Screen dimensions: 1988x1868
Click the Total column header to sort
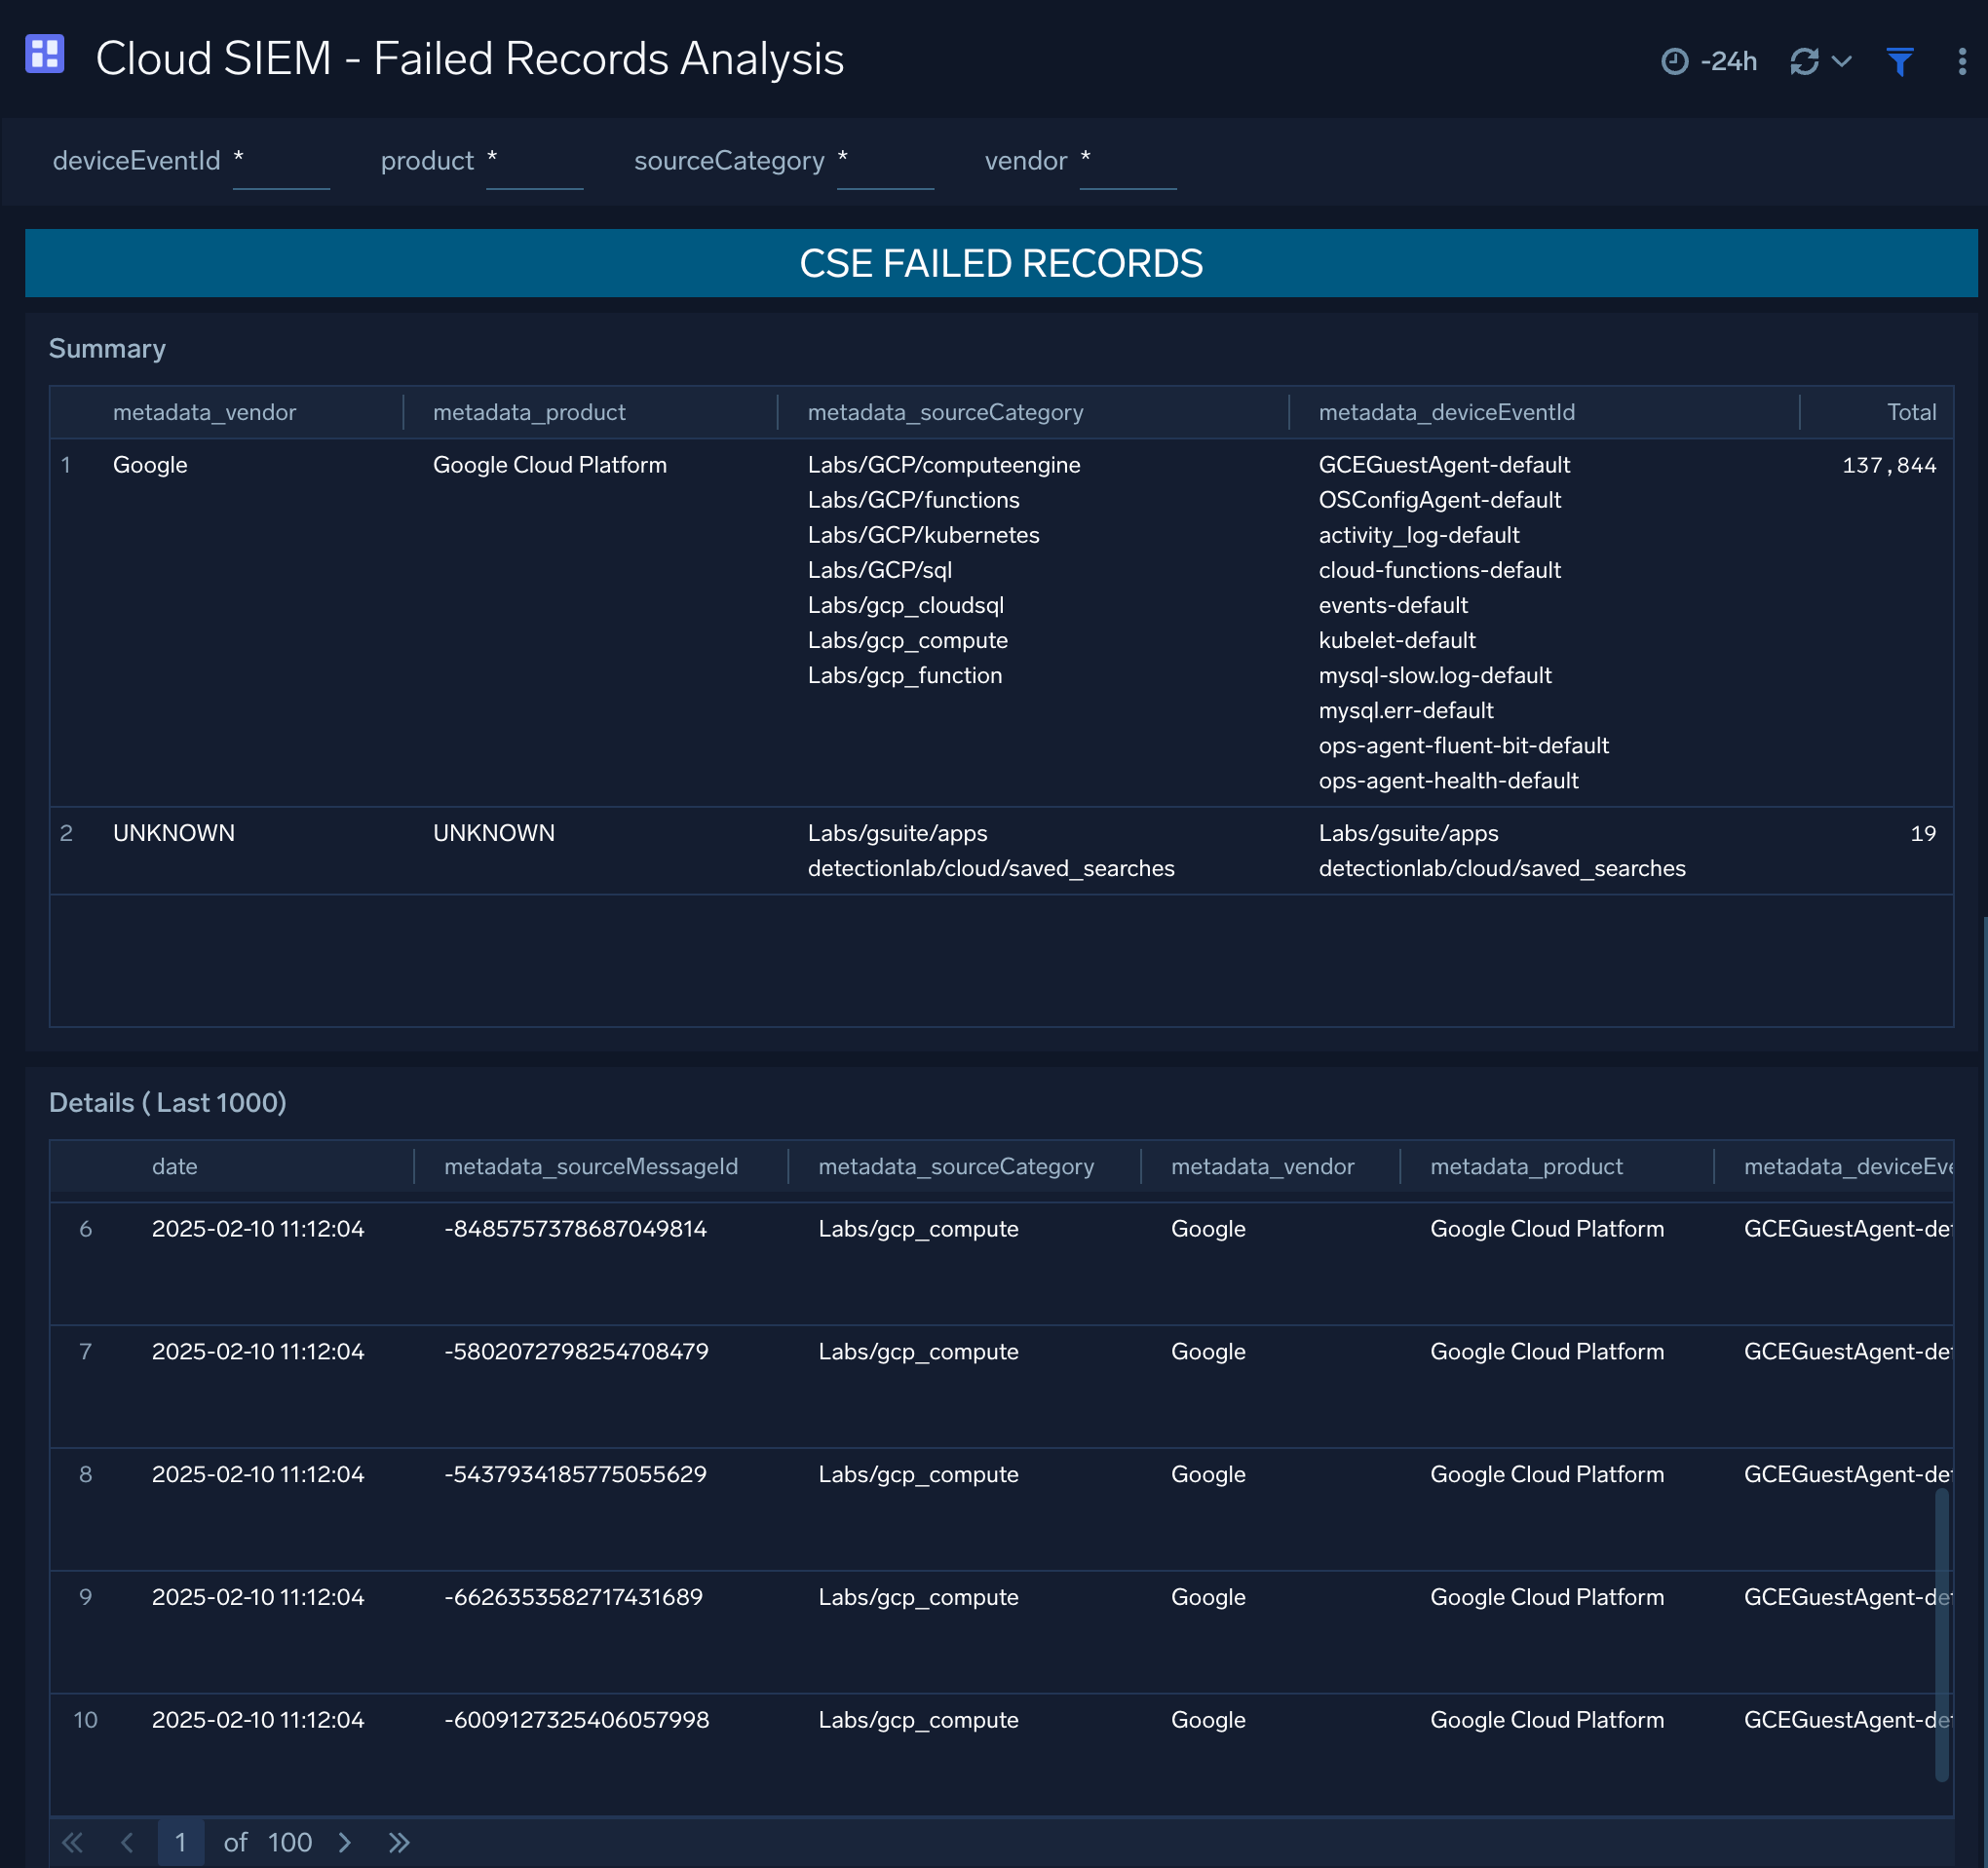coord(1911,411)
